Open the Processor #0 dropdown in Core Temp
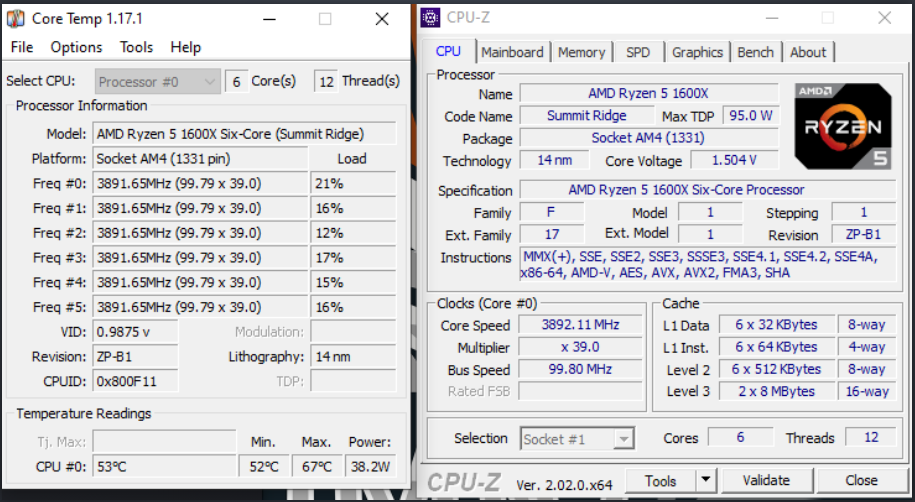The height and width of the screenshot is (502, 915). pos(158,82)
